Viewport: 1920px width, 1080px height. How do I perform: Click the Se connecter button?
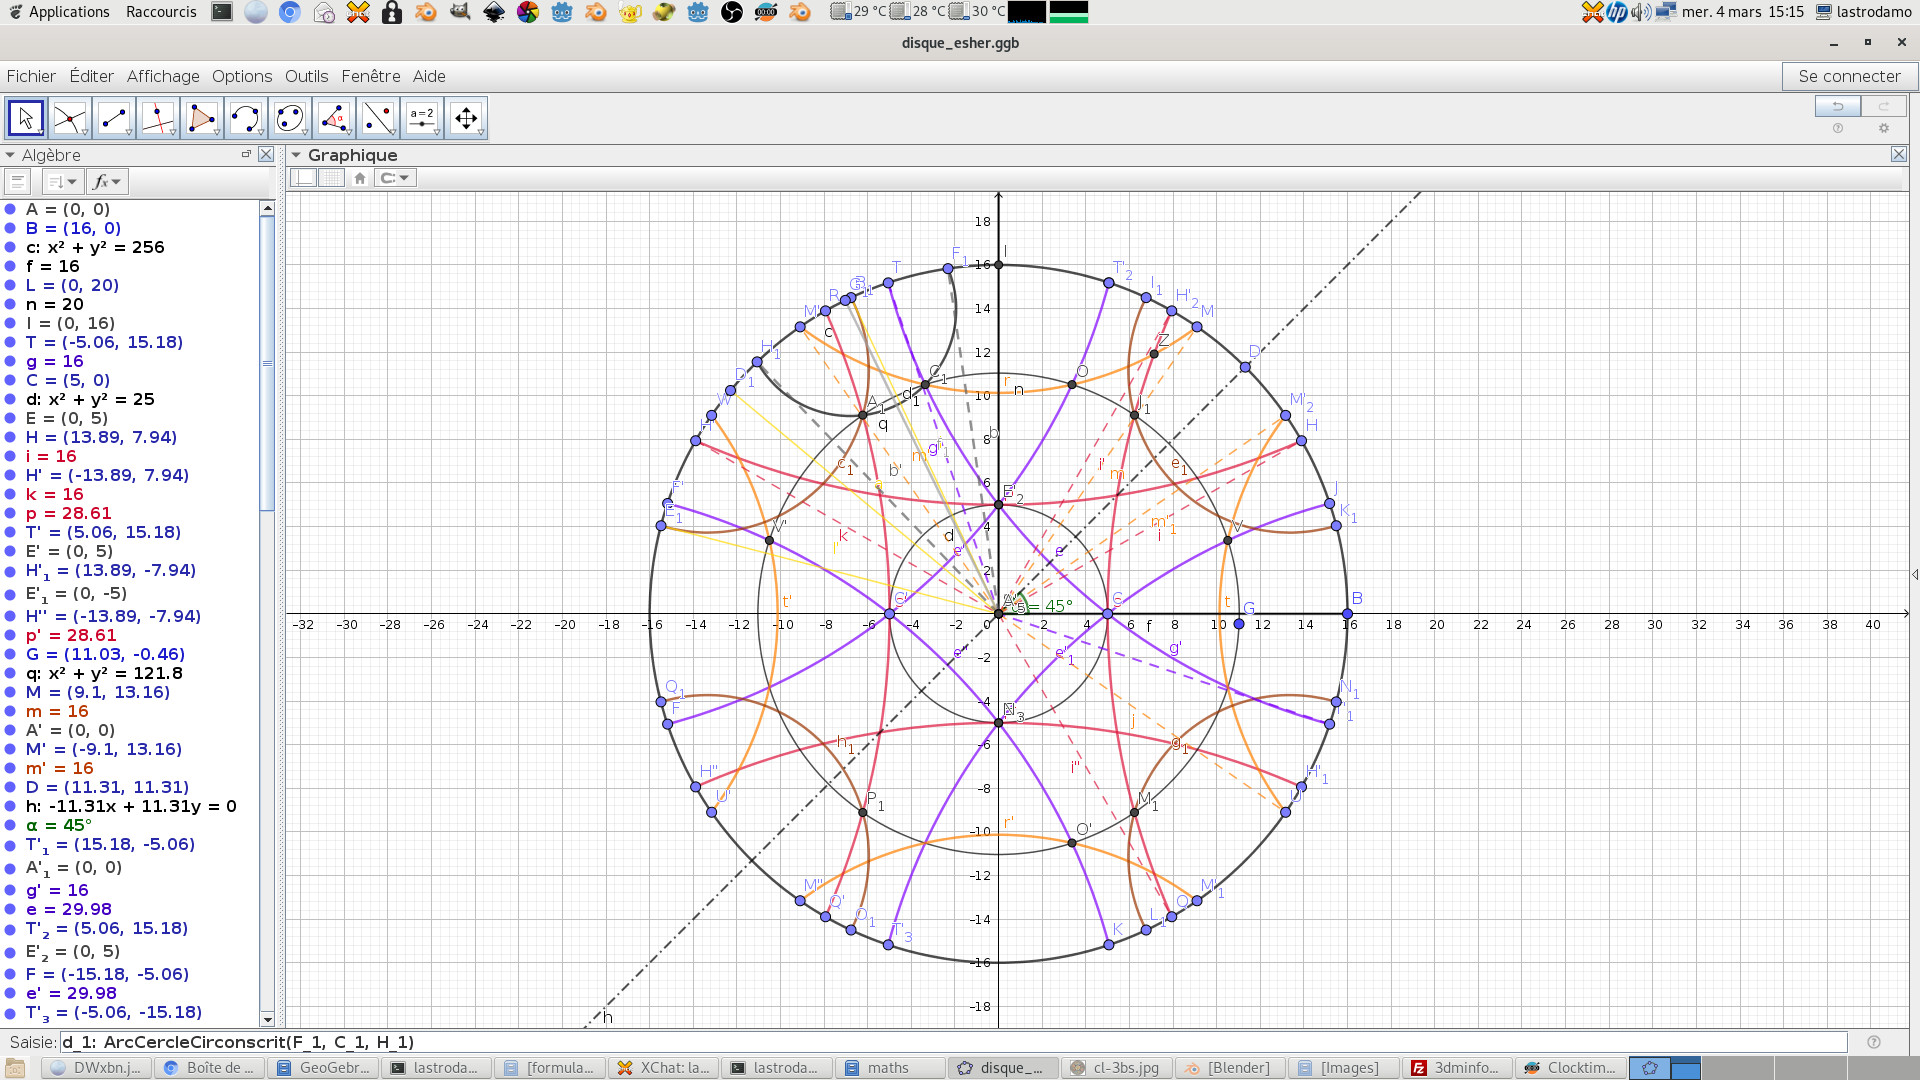pos(1849,76)
